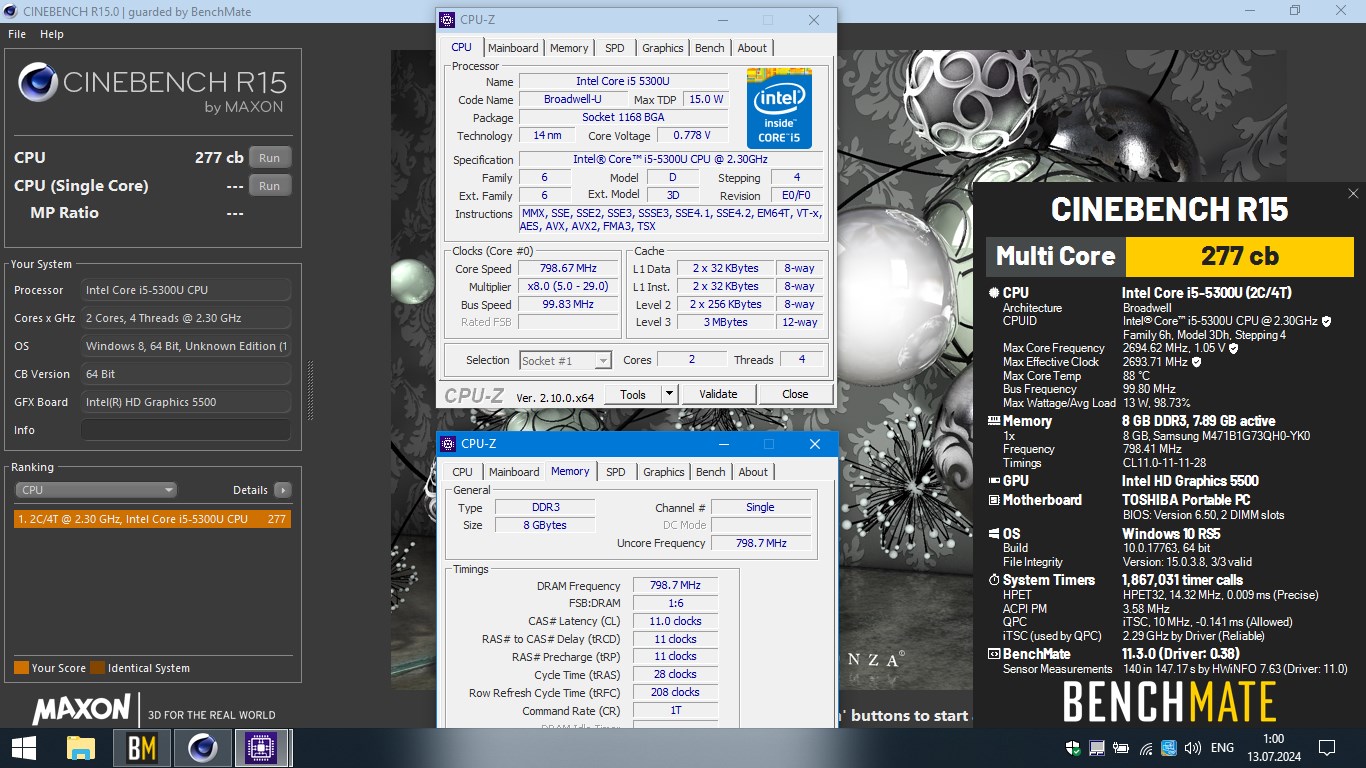Click the 277 cb Multi Core score
The image size is (1366, 768).
click(1240, 256)
